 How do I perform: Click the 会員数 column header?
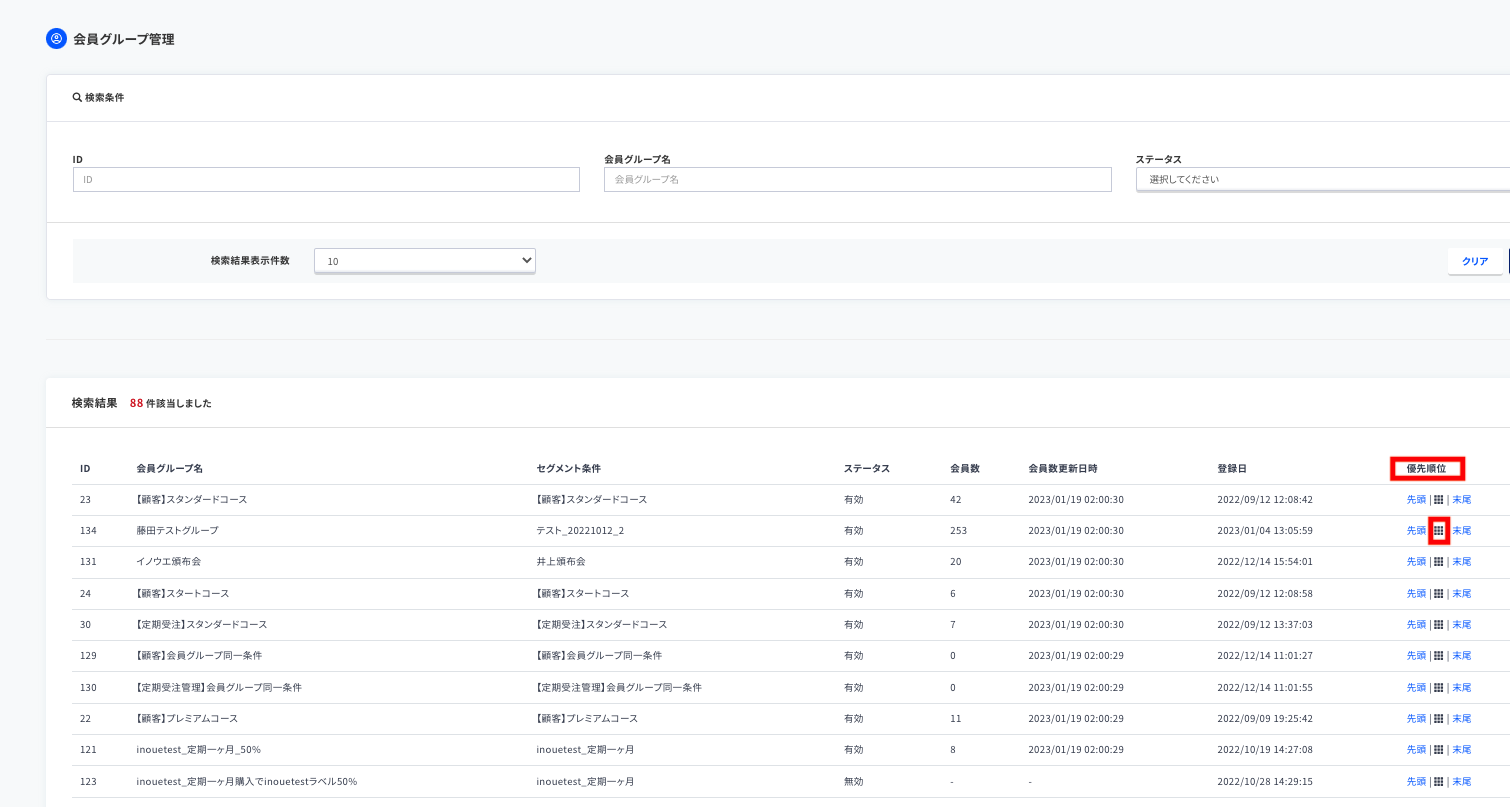(965, 468)
